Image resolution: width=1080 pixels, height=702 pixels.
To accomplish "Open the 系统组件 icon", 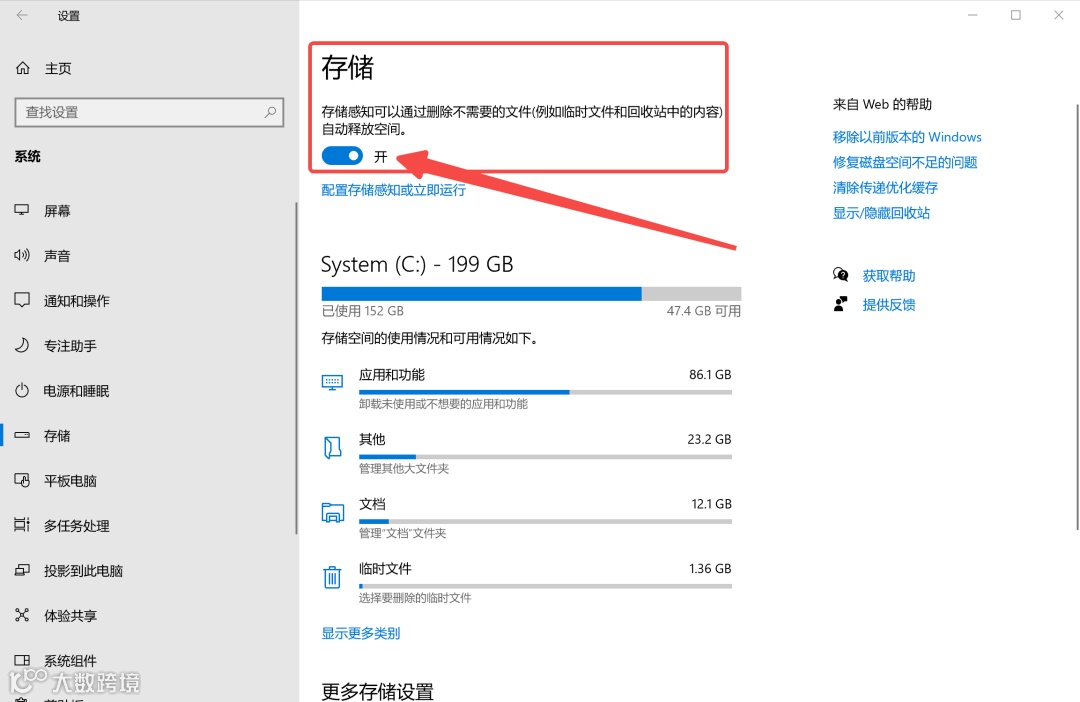I will [22, 660].
